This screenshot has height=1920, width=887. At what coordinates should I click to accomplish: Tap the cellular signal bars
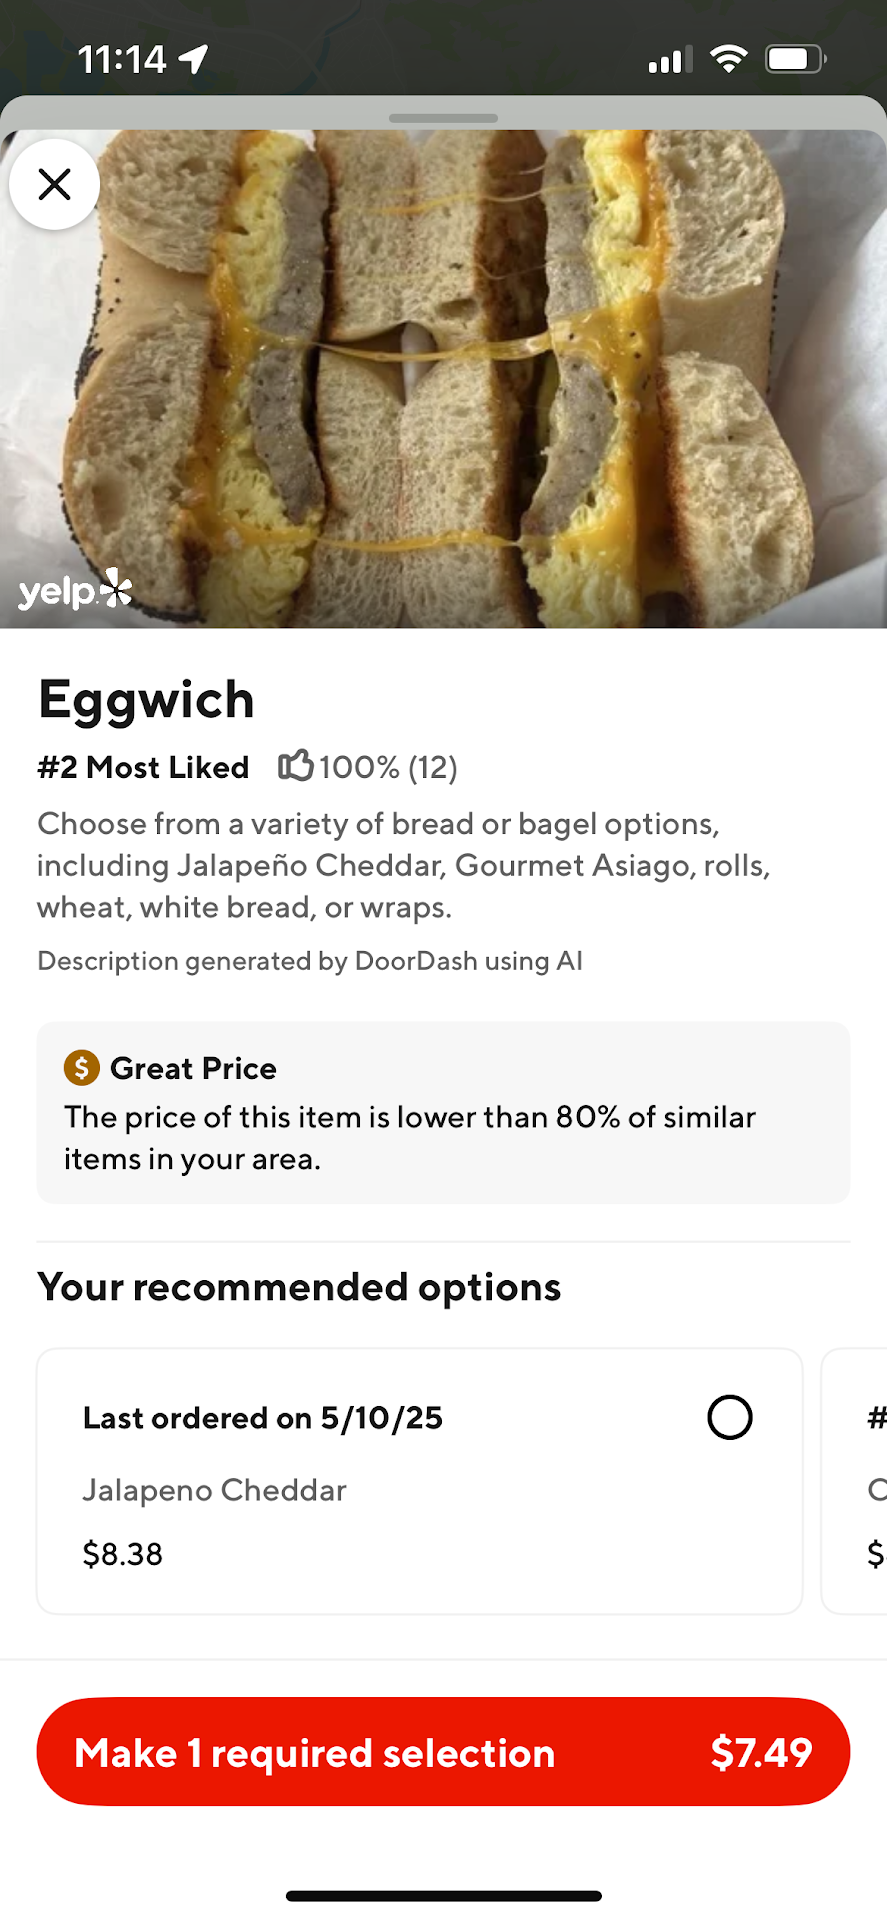[670, 61]
